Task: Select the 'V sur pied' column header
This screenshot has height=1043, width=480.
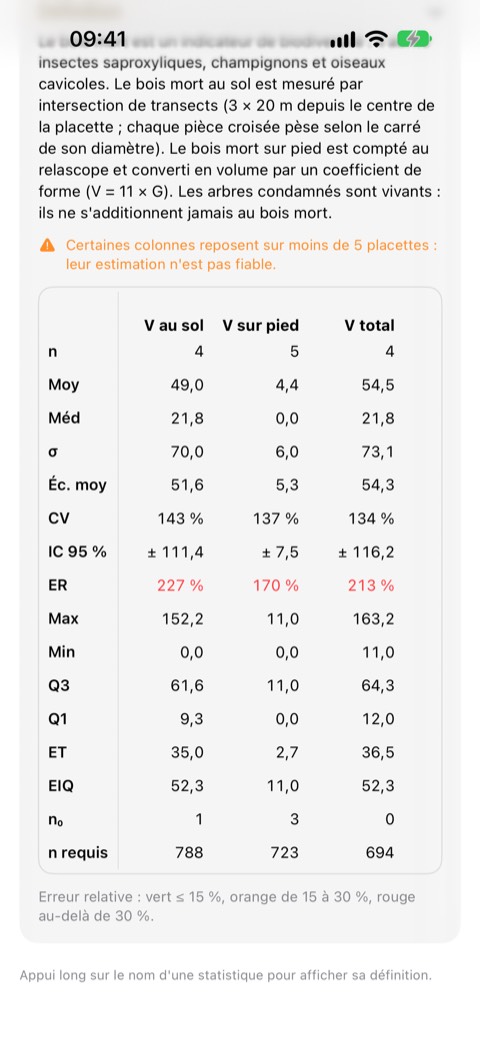Action: (261, 325)
